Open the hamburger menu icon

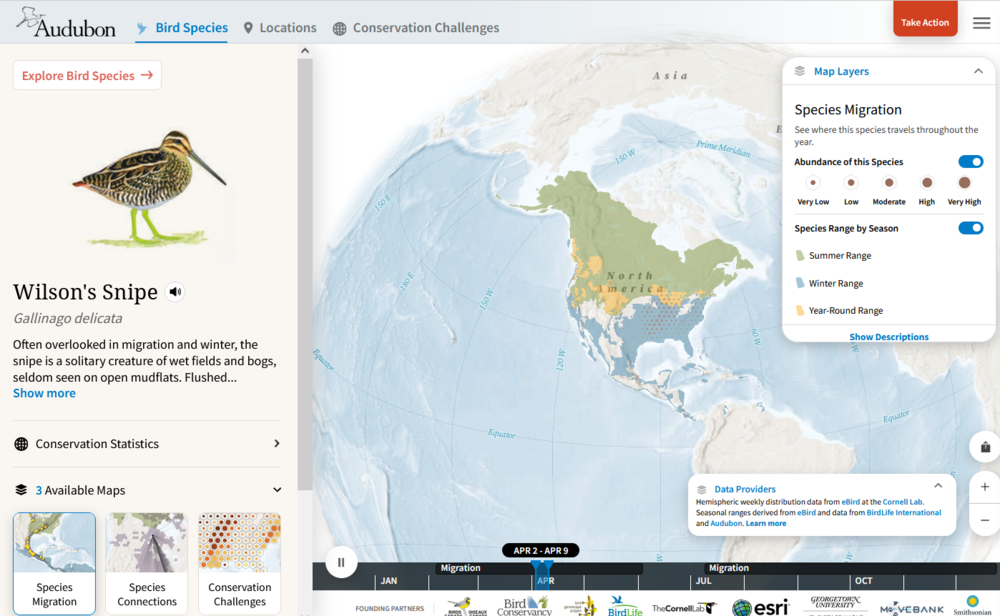coord(981,23)
